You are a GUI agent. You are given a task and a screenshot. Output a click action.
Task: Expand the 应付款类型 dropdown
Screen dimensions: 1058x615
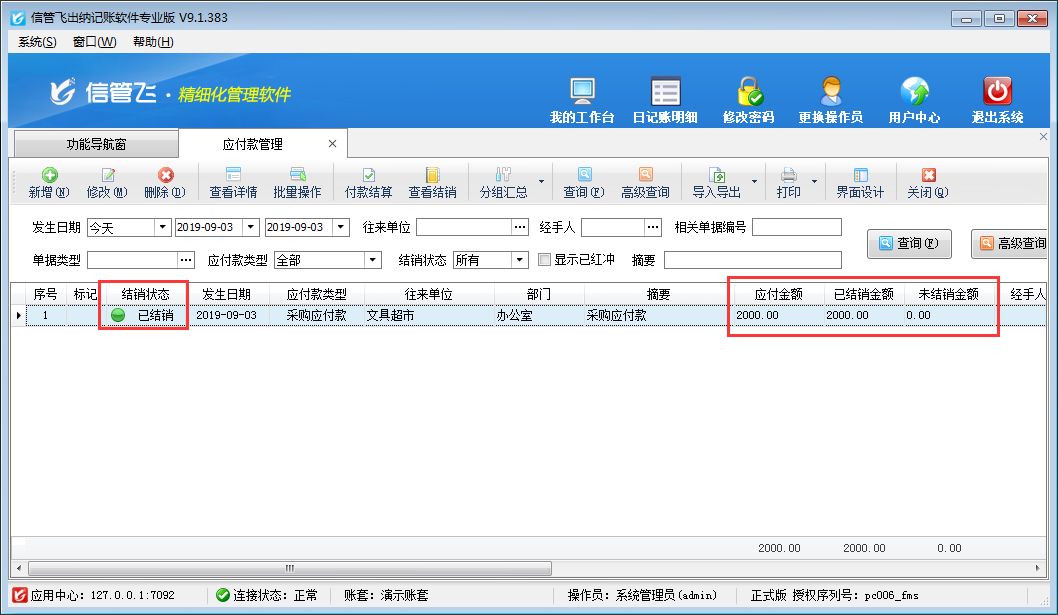coord(373,260)
